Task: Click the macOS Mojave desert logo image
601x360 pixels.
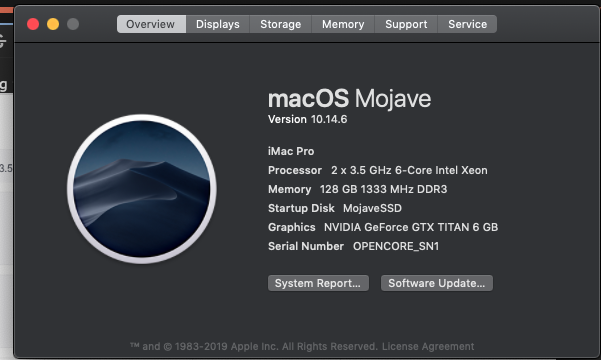Action: [x=142, y=189]
